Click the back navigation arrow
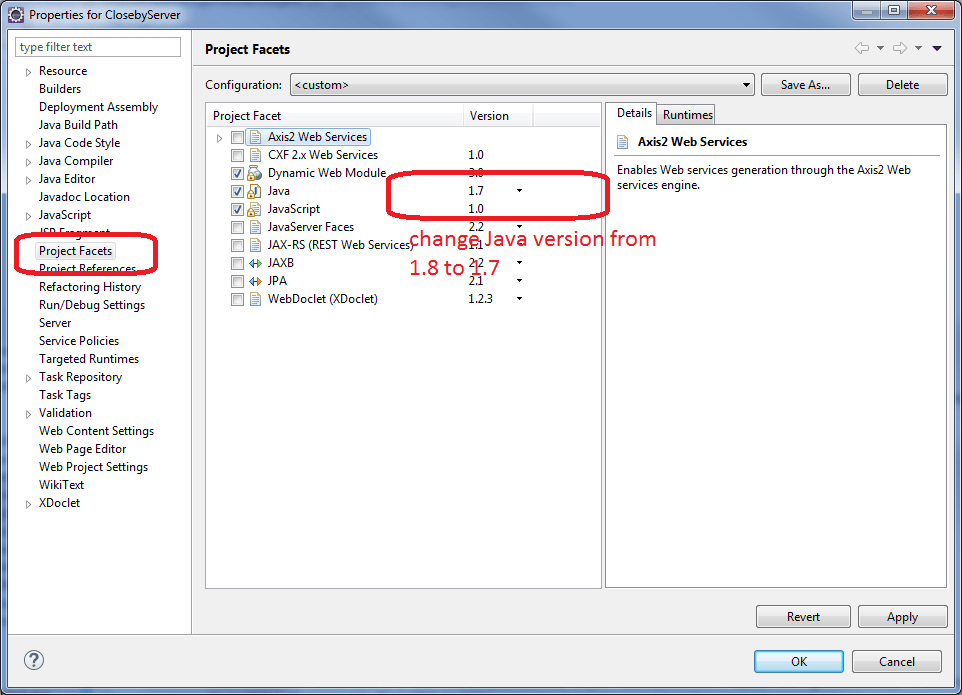The height and width of the screenshot is (695, 962). pyautogui.click(x=861, y=47)
